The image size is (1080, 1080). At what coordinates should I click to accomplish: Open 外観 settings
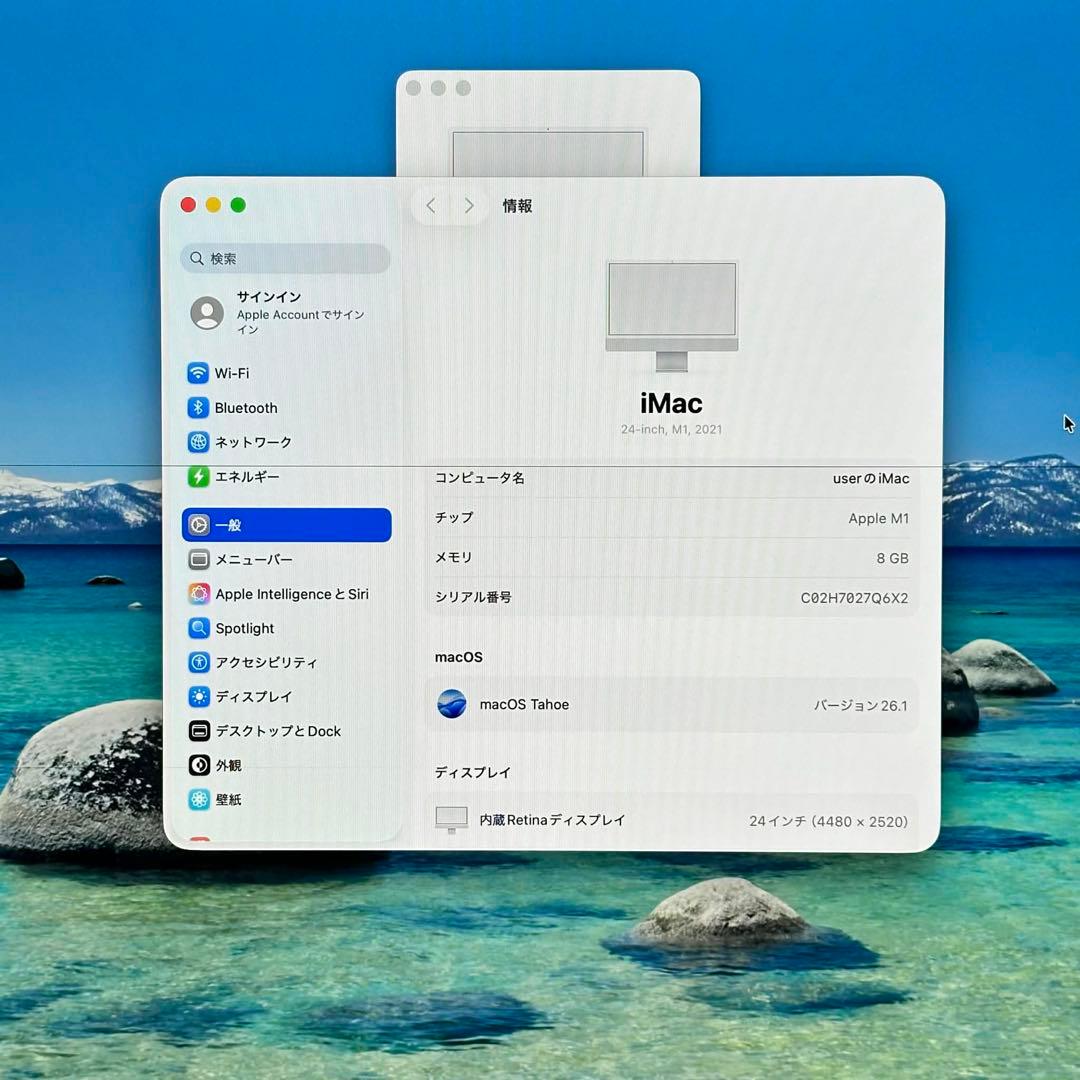(x=228, y=765)
